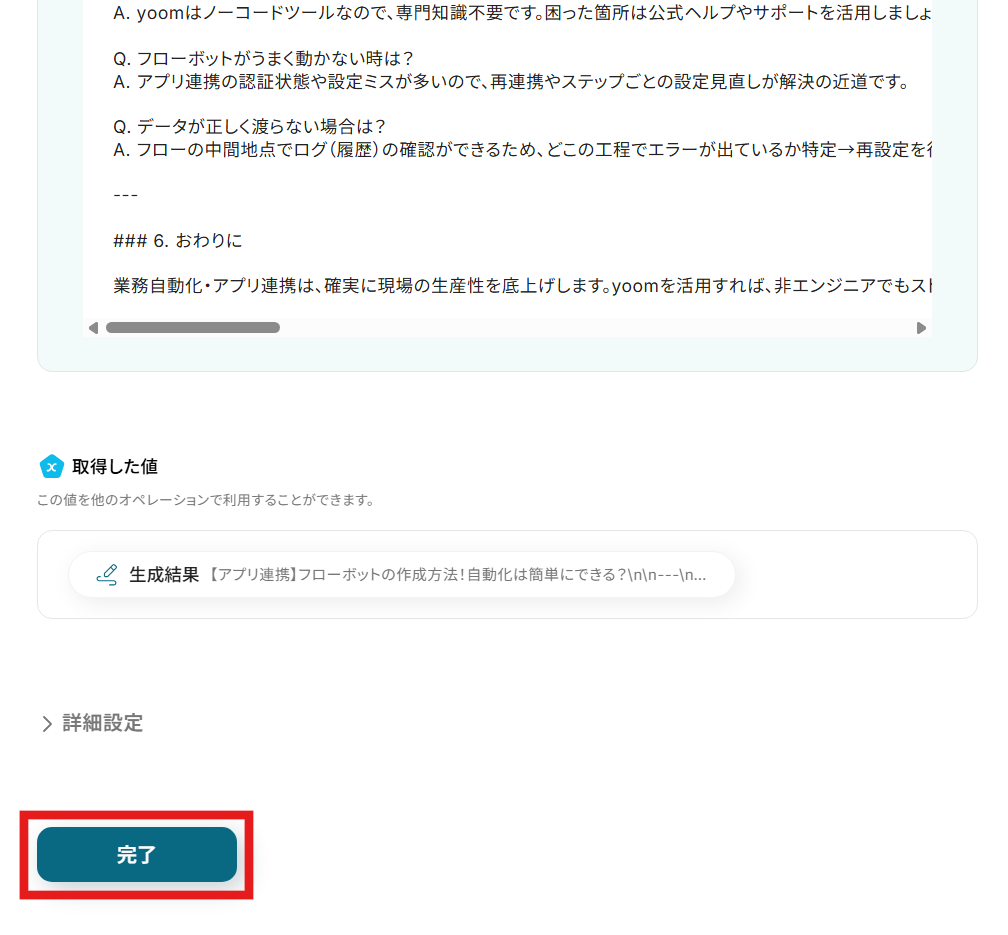Viewport: 1008px width, 935px height.
Task: Click the 完了 button
Action: click(137, 854)
